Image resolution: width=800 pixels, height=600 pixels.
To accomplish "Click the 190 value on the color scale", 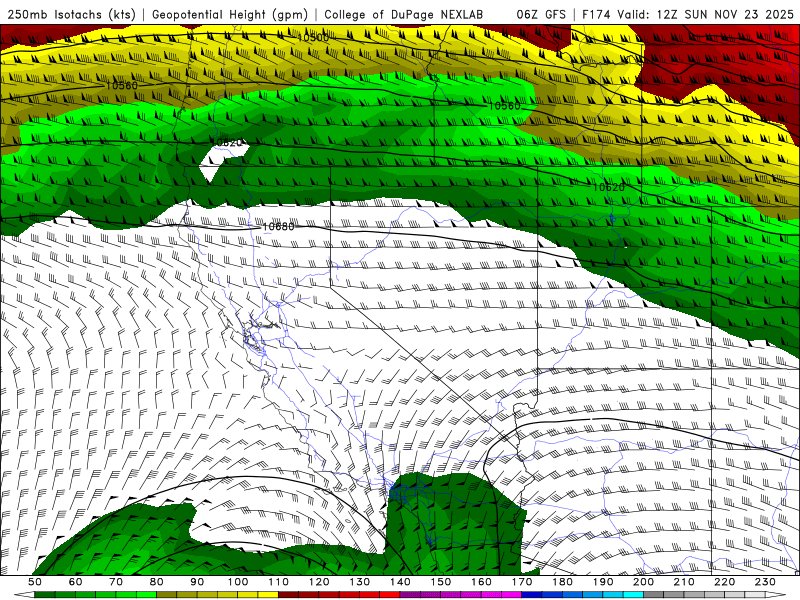I will 603,582.
